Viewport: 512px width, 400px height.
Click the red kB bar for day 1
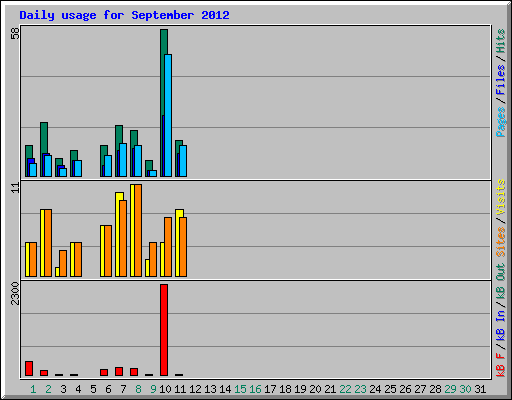coord(29,368)
